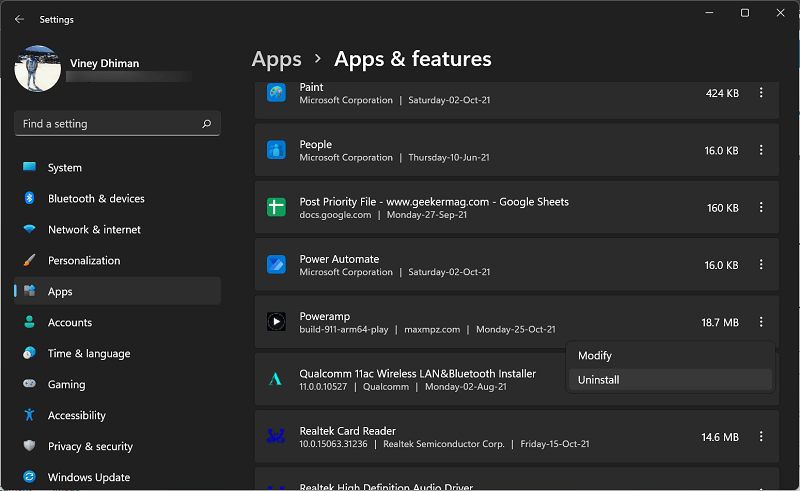Go to Network & internet settings

click(117, 230)
